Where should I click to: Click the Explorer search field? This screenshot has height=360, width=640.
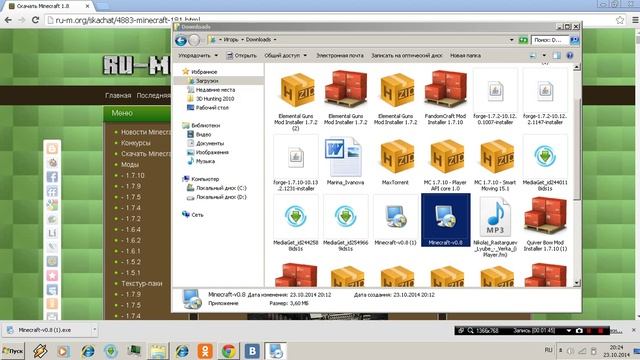pos(549,40)
